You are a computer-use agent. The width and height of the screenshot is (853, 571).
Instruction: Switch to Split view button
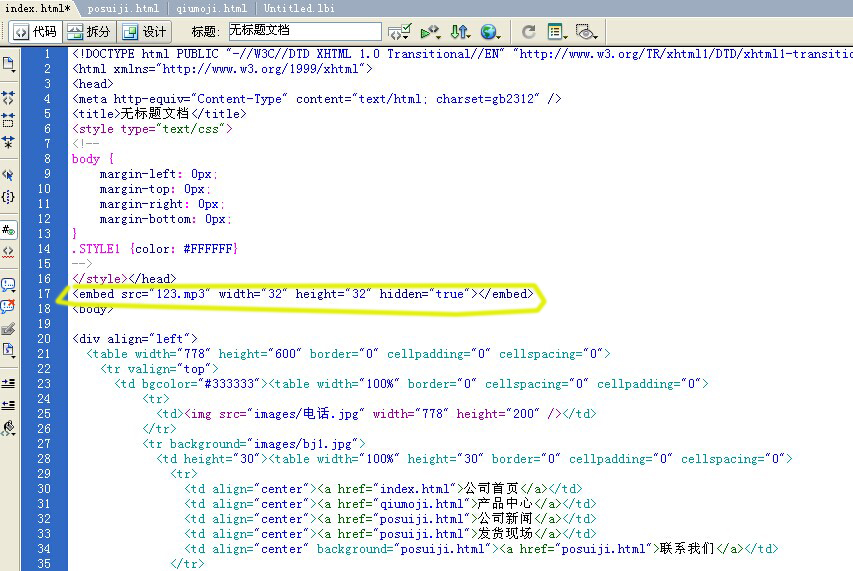pos(89,32)
